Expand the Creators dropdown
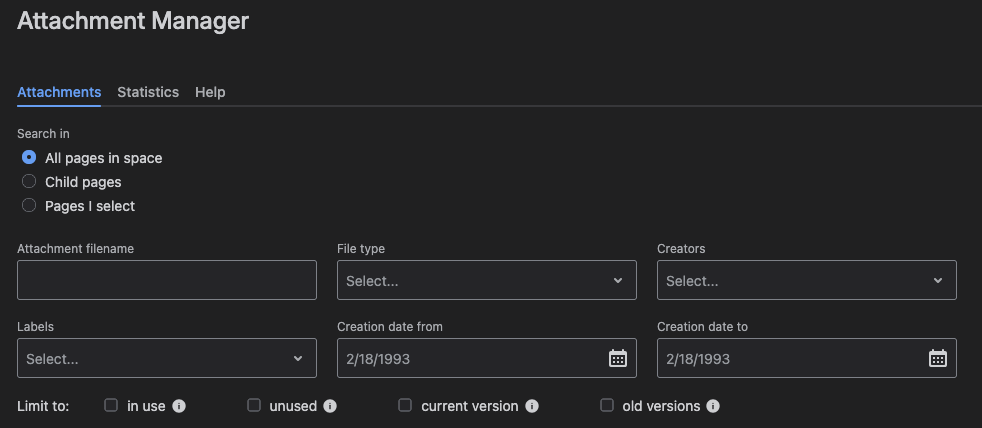 point(807,280)
